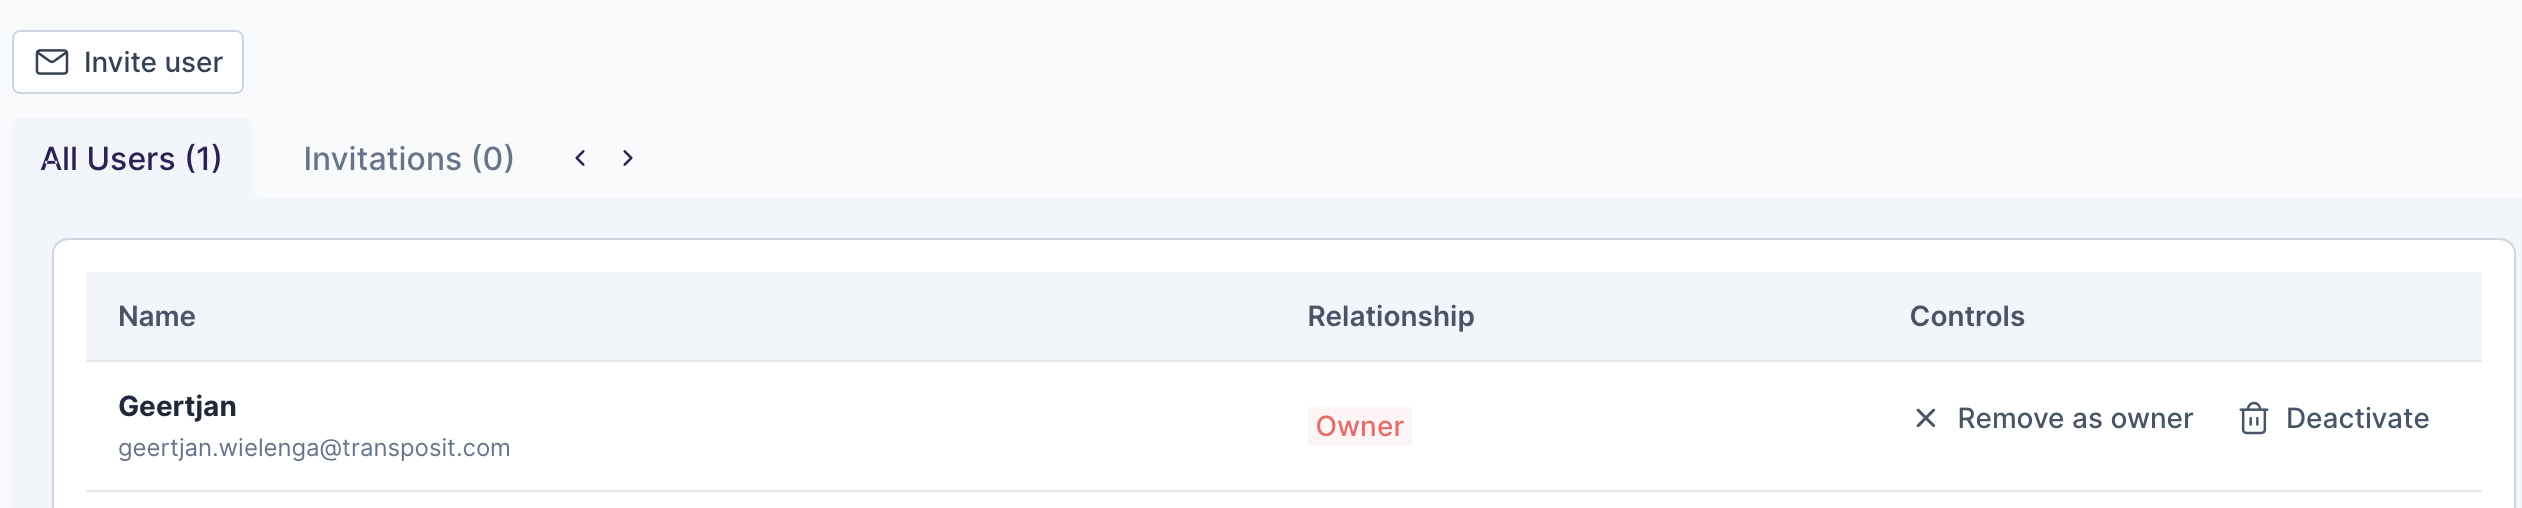Click the X icon beside Remove as owner

(x=1925, y=418)
